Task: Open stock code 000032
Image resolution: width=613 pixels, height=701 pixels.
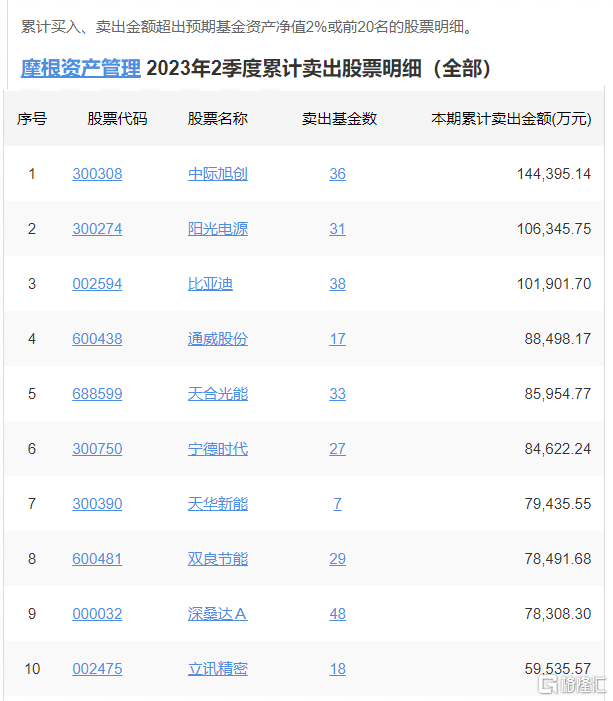Action: pos(97,614)
